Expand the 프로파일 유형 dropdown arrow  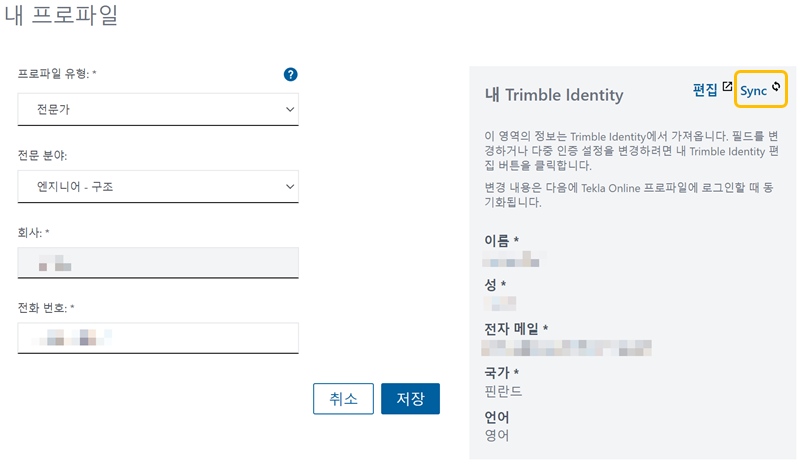(290, 109)
